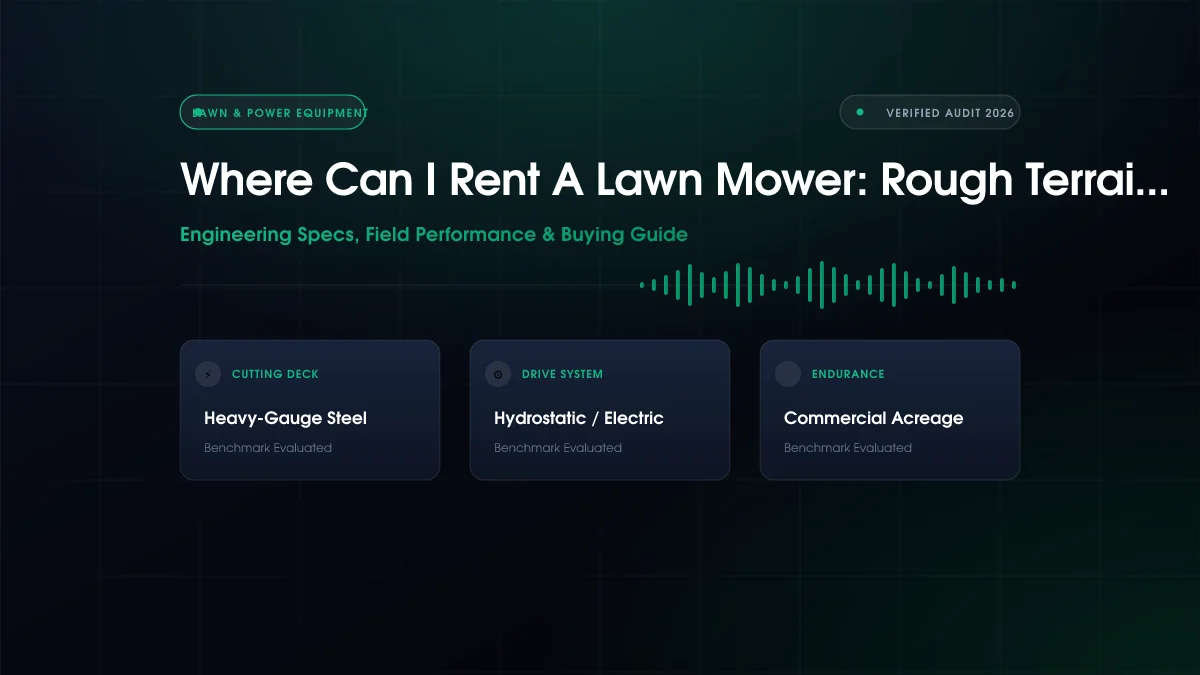Click the green audio waveform graphic
The image size is (1200, 675).
(x=828, y=285)
